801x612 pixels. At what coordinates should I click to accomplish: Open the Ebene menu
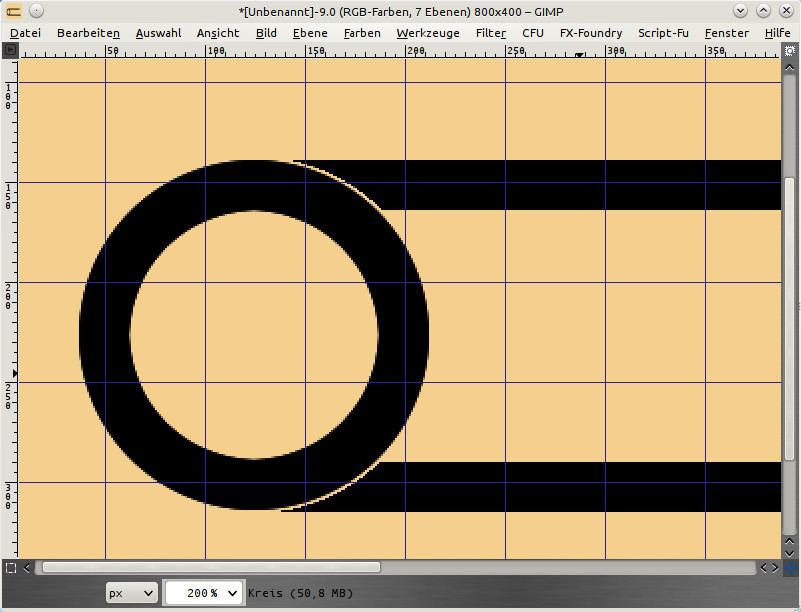tap(309, 33)
